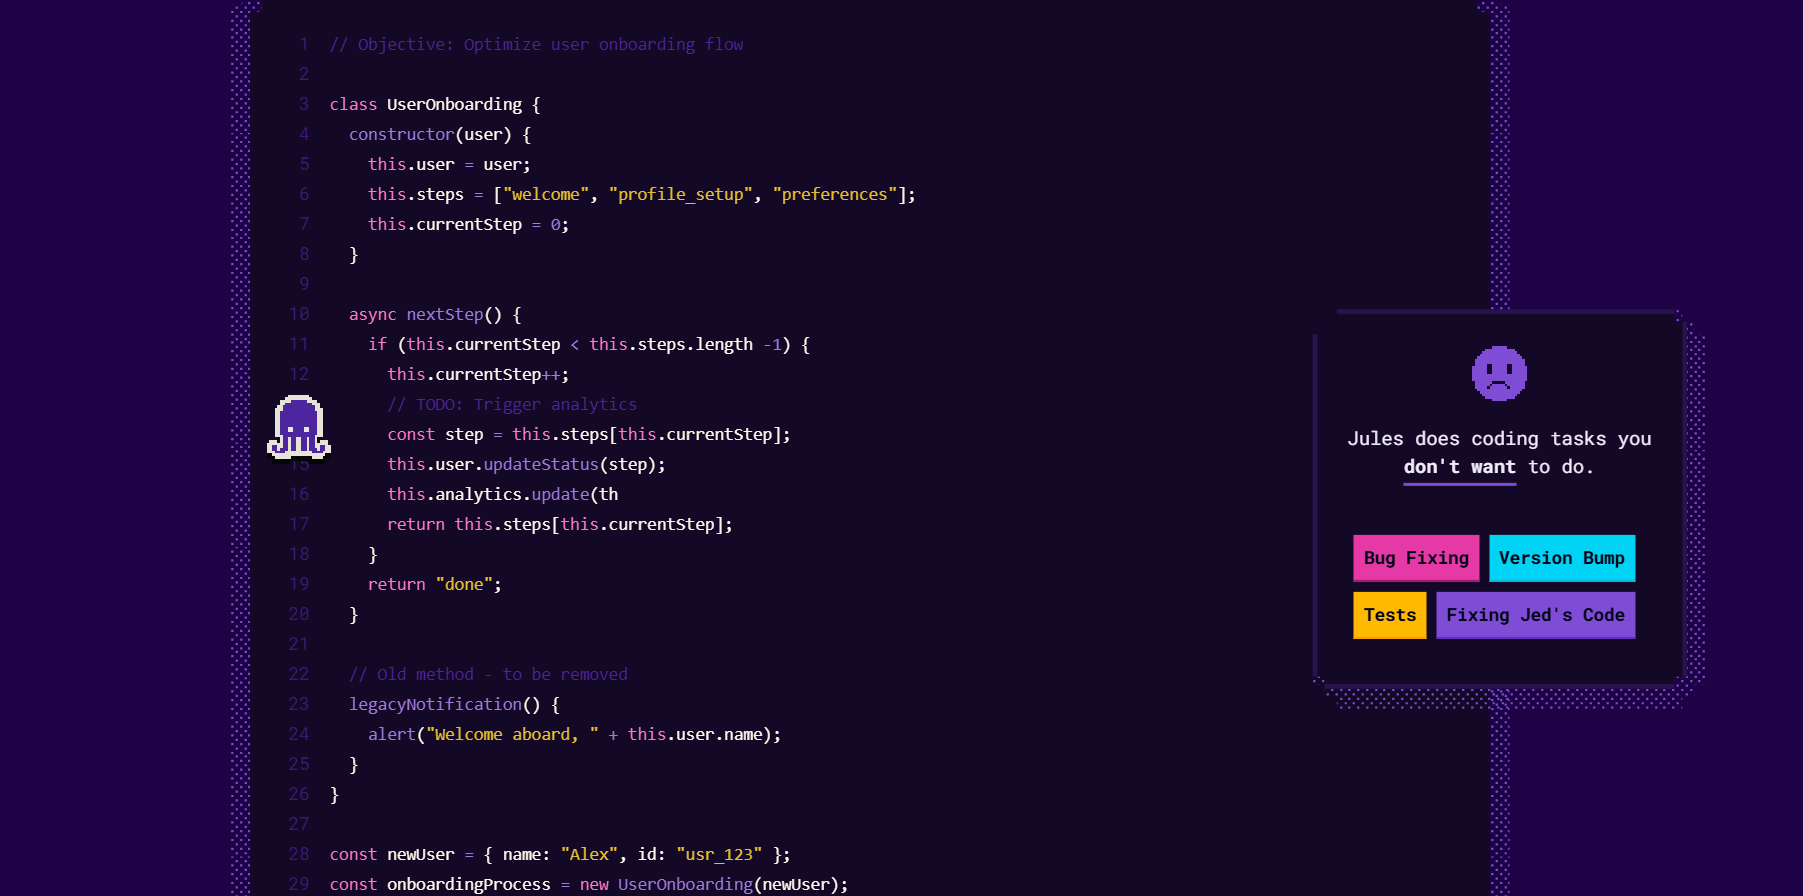
Task: Click line number 22 in the gutter
Action: pyautogui.click(x=299, y=674)
